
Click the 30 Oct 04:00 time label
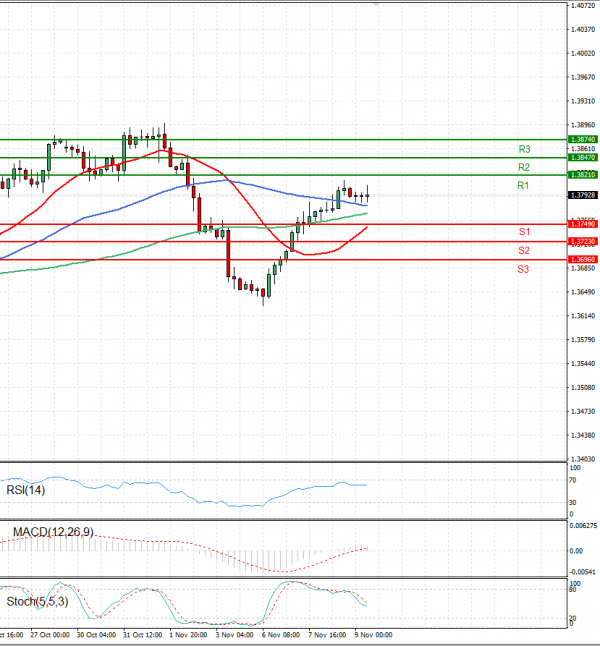pos(96,635)
